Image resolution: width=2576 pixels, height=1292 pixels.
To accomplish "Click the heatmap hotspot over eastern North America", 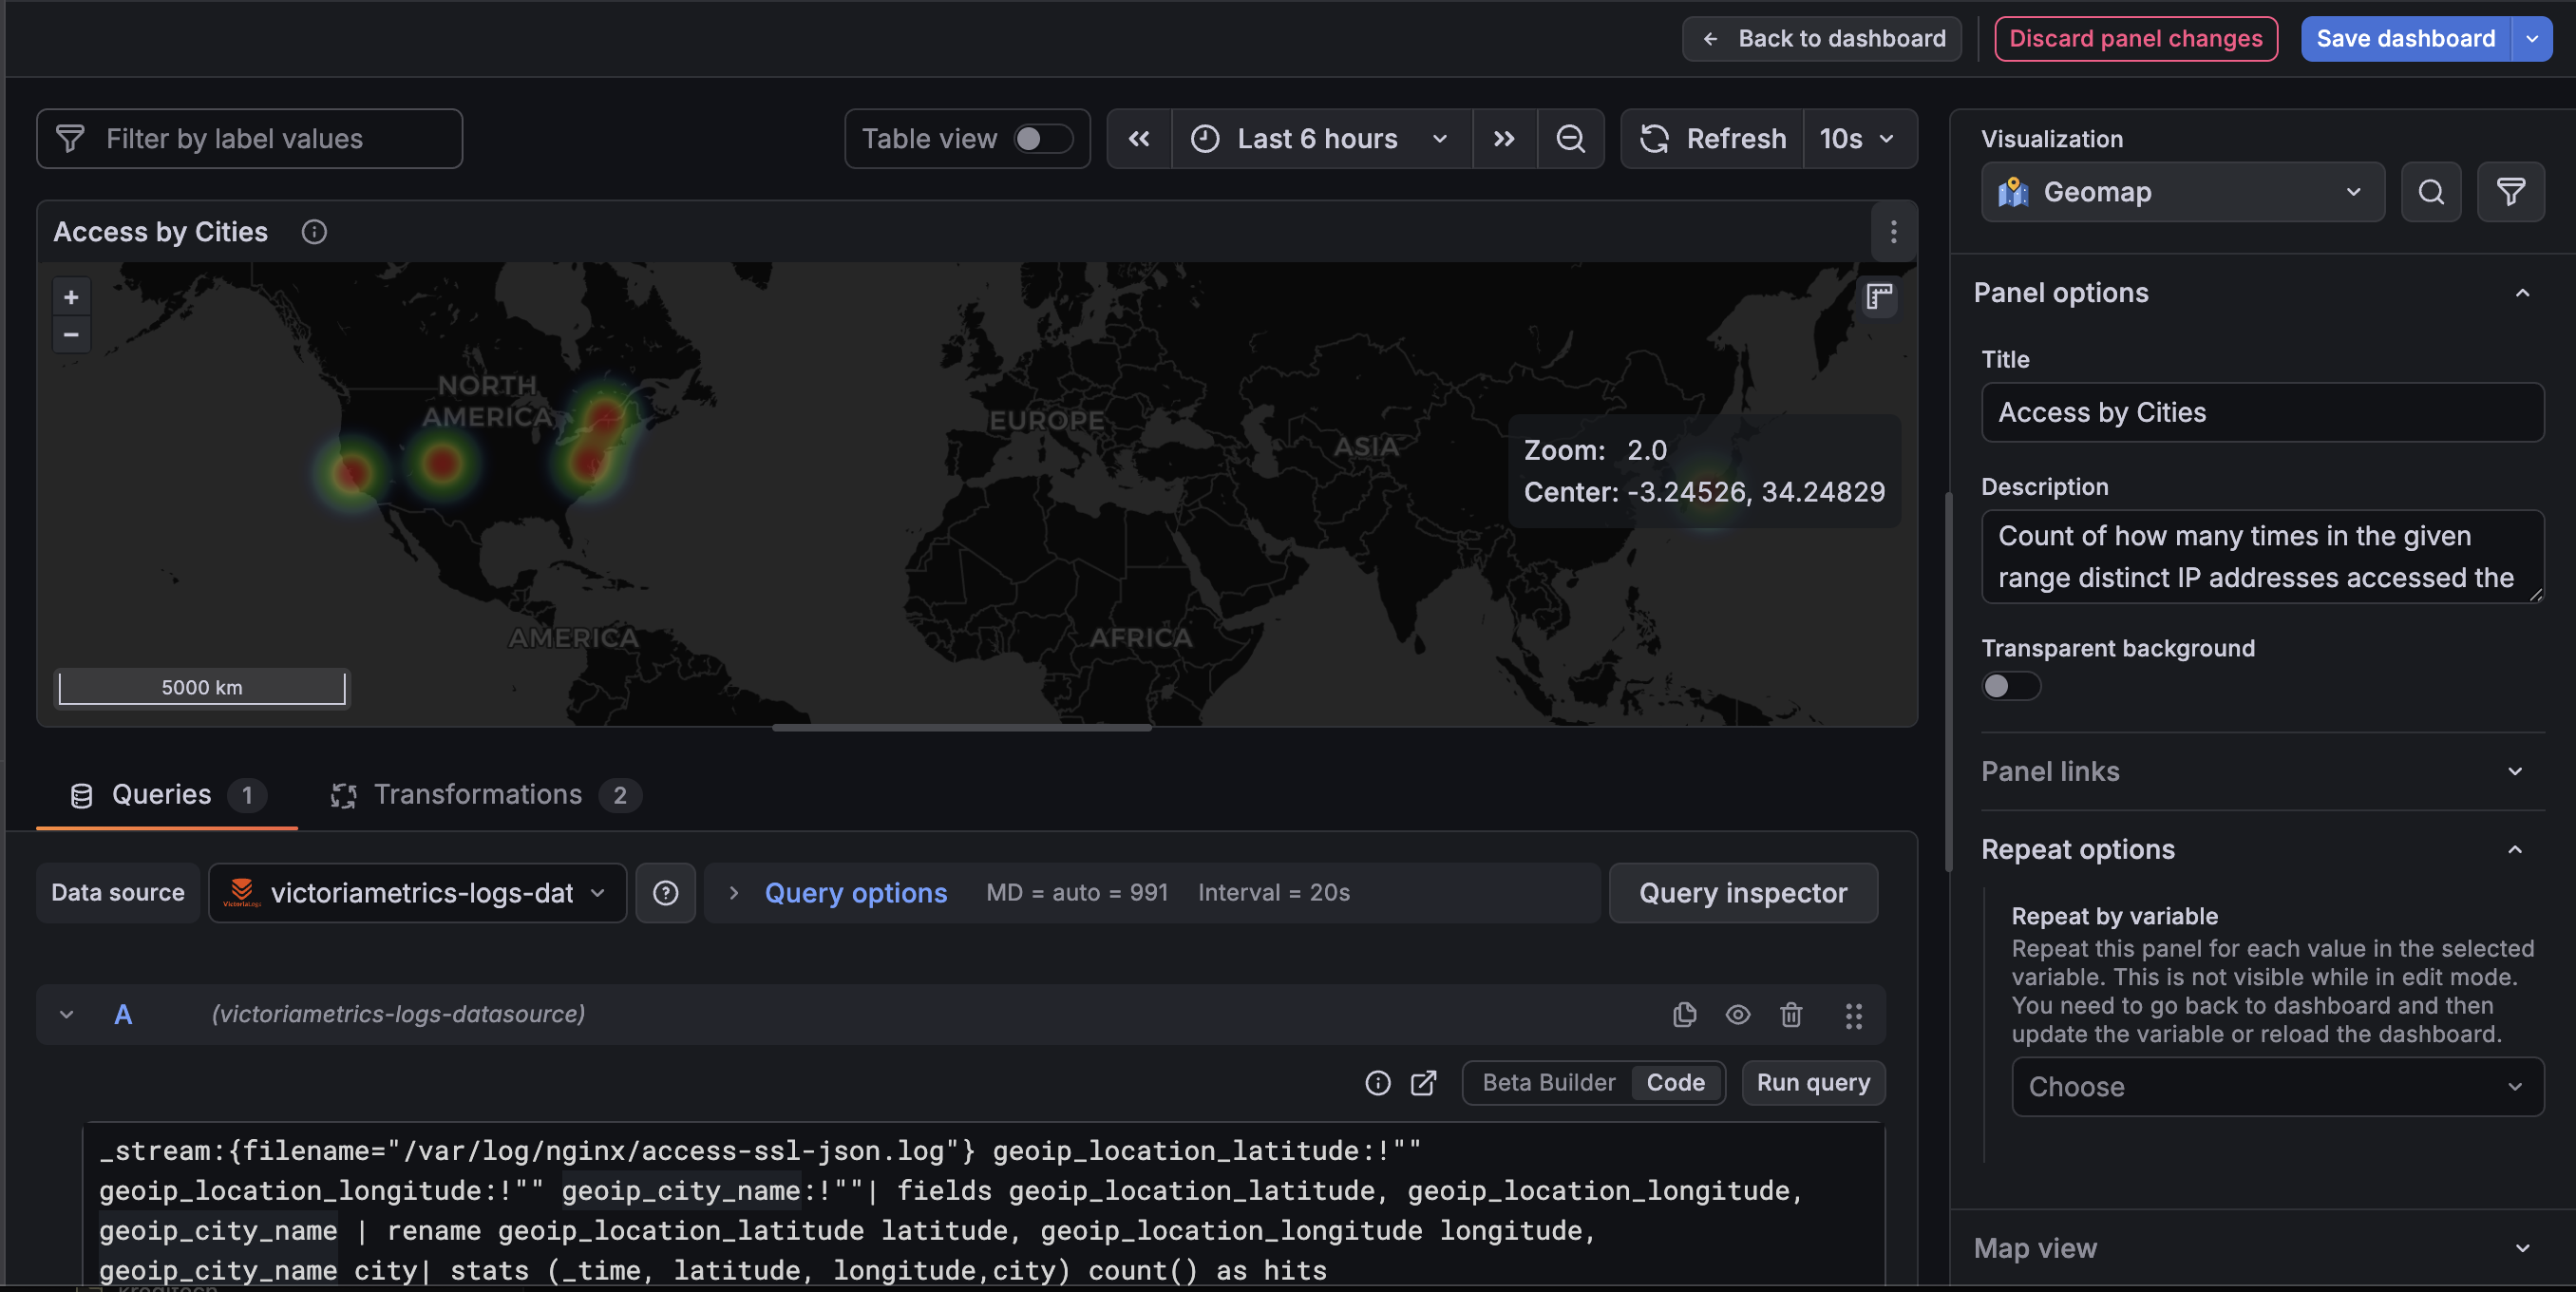I will click(597, 440).
